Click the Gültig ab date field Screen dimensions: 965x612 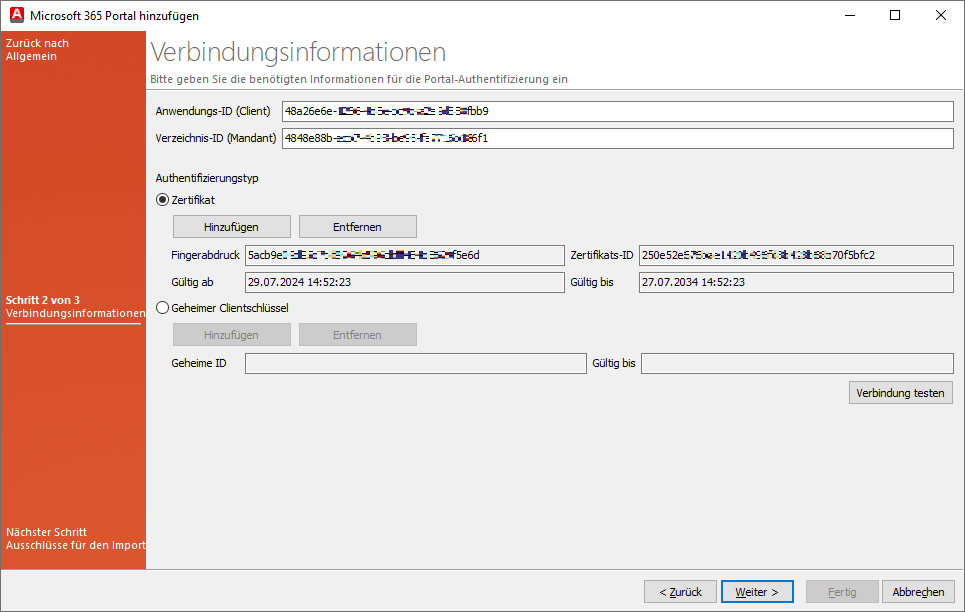[404, 282]
